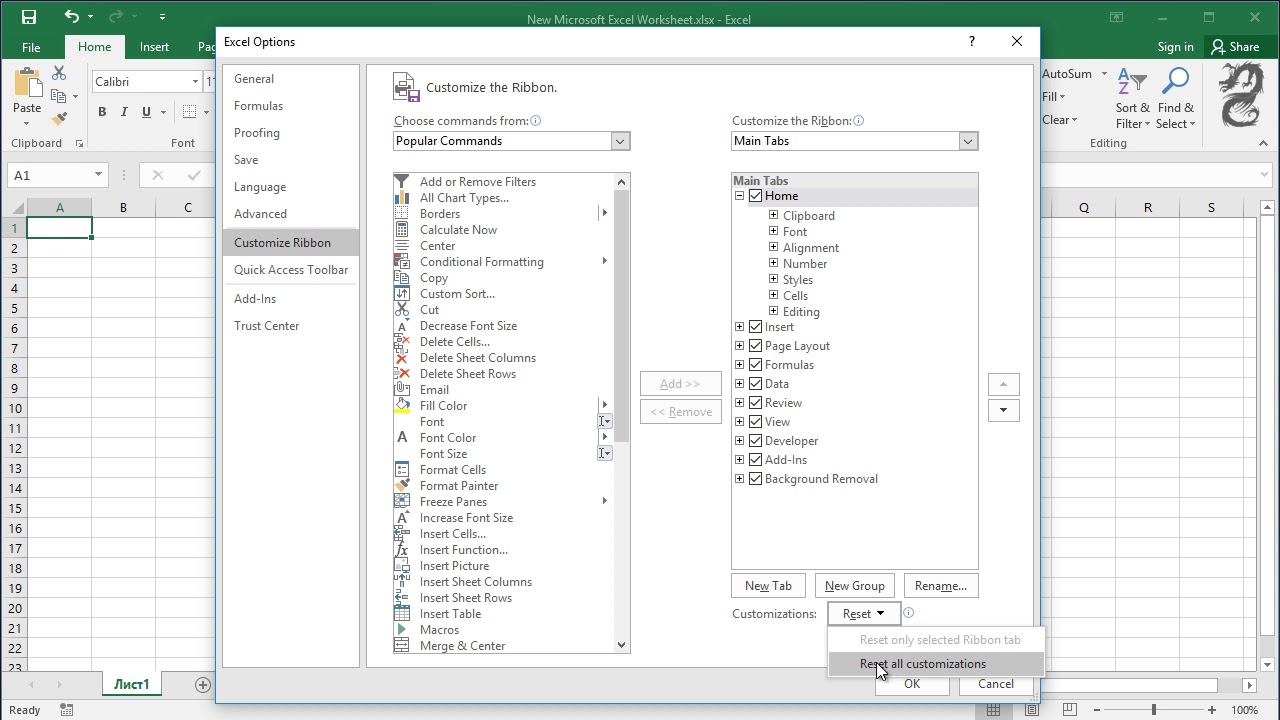Image resolution: width=1280 pixels, height=720 pixels.
Task: Click the Page Layout view icon in status bar
Action: (1031, 710)
